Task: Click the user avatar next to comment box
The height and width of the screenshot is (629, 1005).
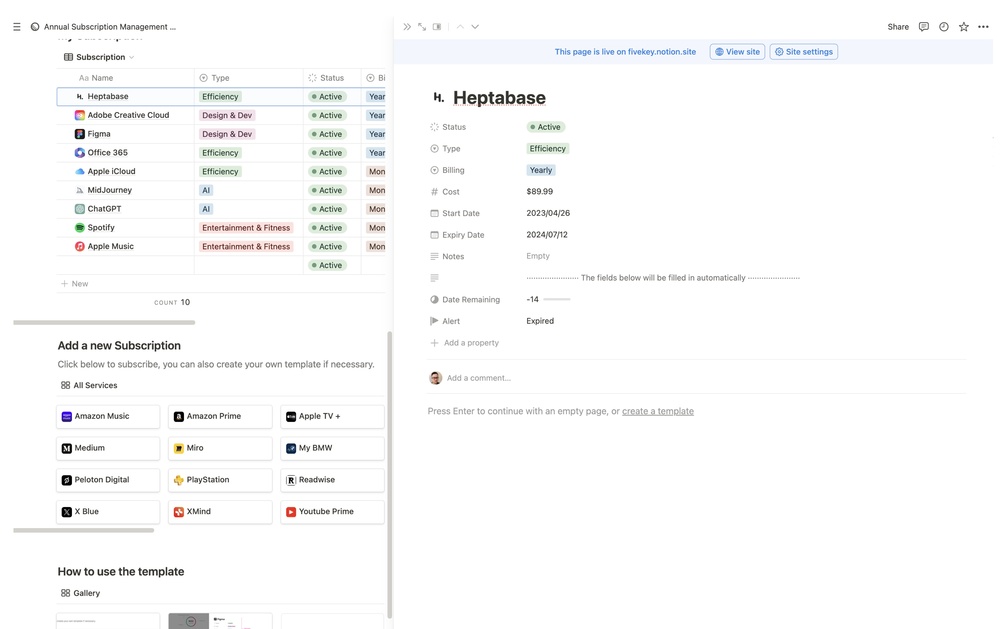Action: 435,378
